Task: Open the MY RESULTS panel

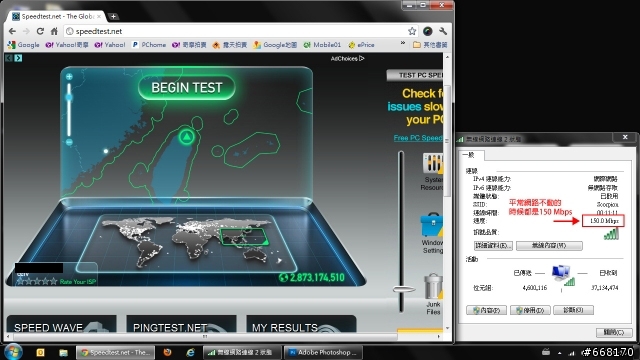Action: (x=301, y=324)
